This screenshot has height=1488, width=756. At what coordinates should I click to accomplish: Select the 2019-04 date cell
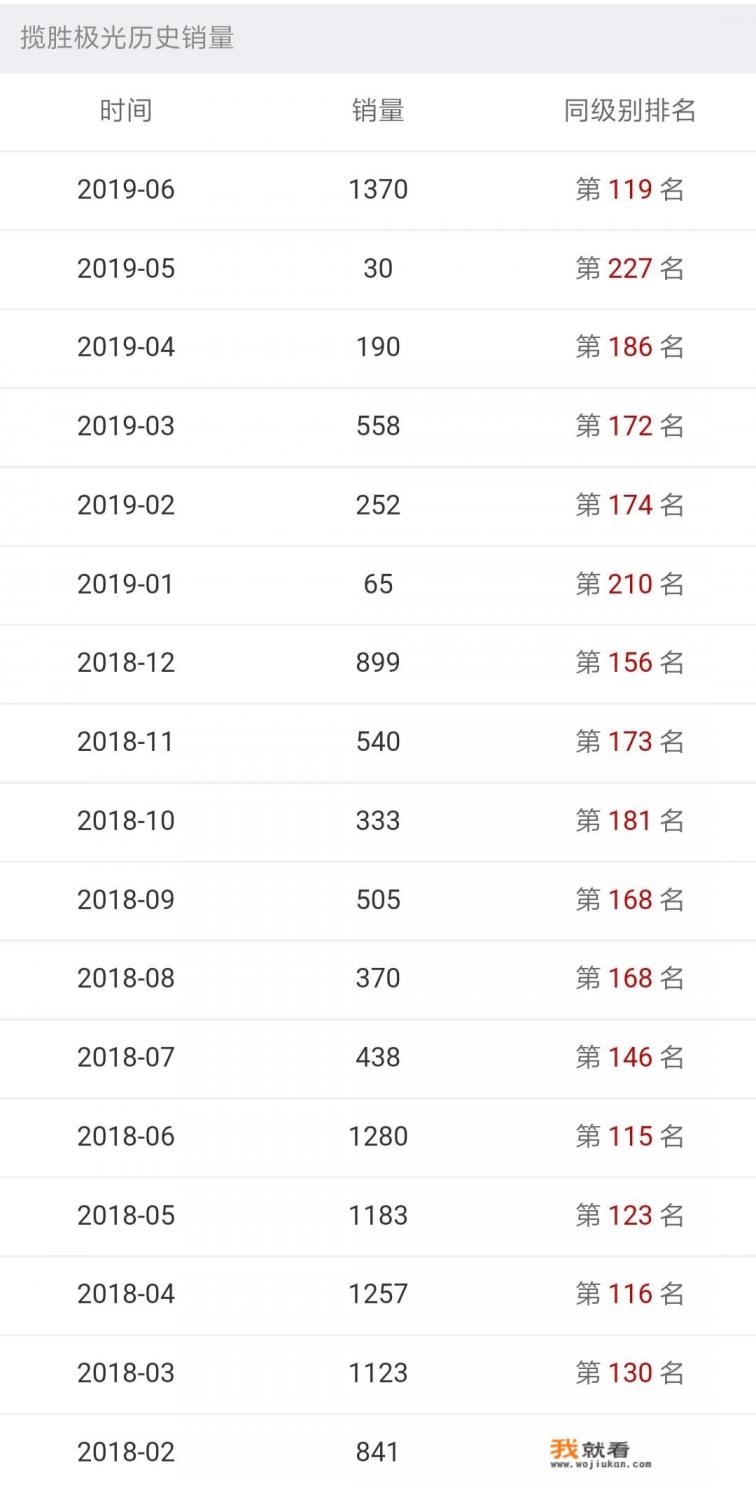[126, 347]
